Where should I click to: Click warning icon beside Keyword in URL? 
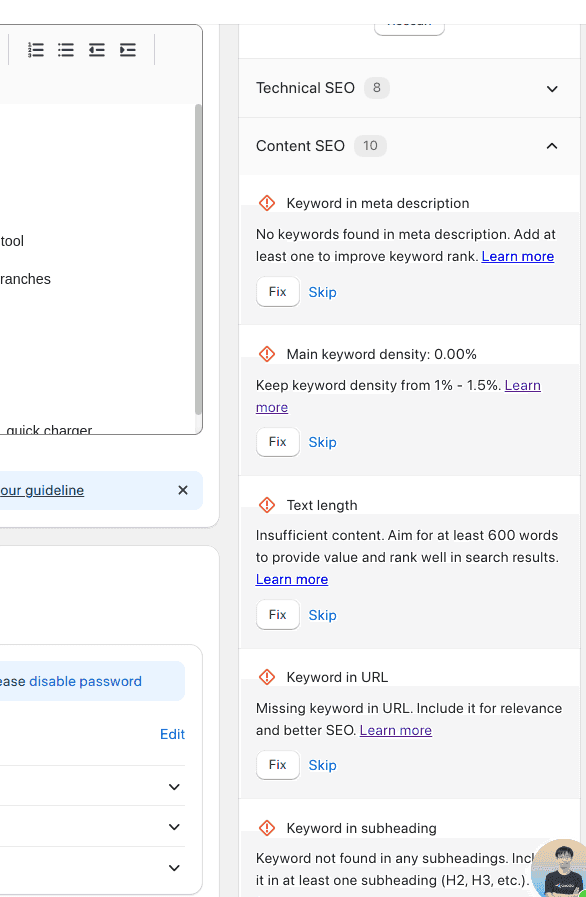[267, 677]
